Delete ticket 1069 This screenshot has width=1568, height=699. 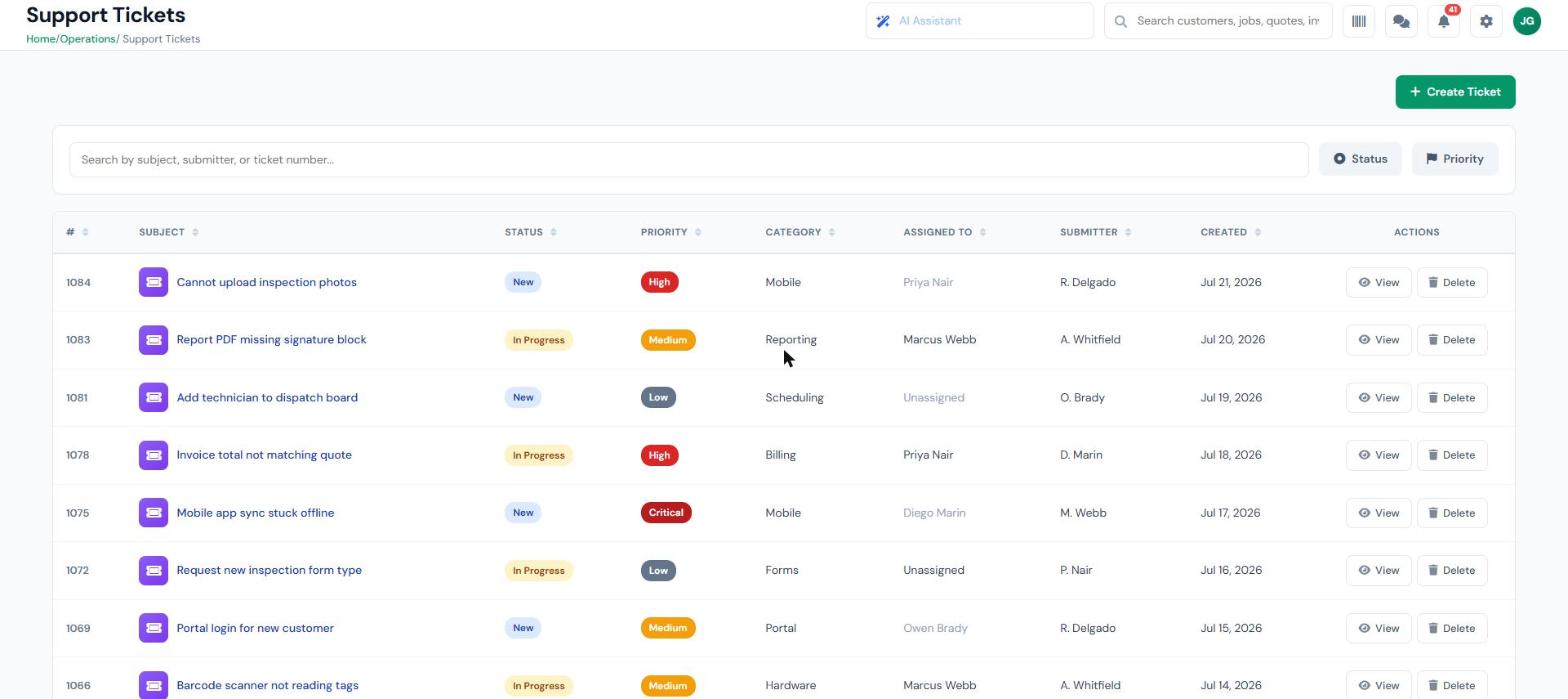click(1452, 628)
